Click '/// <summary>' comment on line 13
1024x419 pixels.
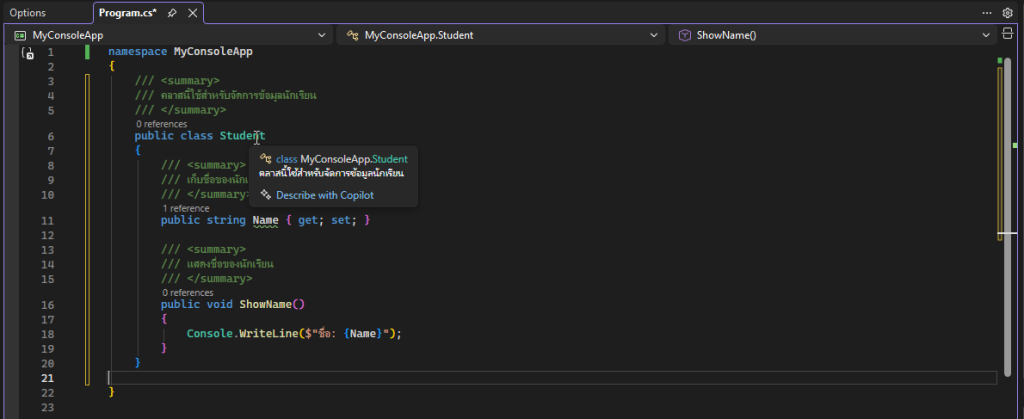pyautogui.click(x=203, y=249)
